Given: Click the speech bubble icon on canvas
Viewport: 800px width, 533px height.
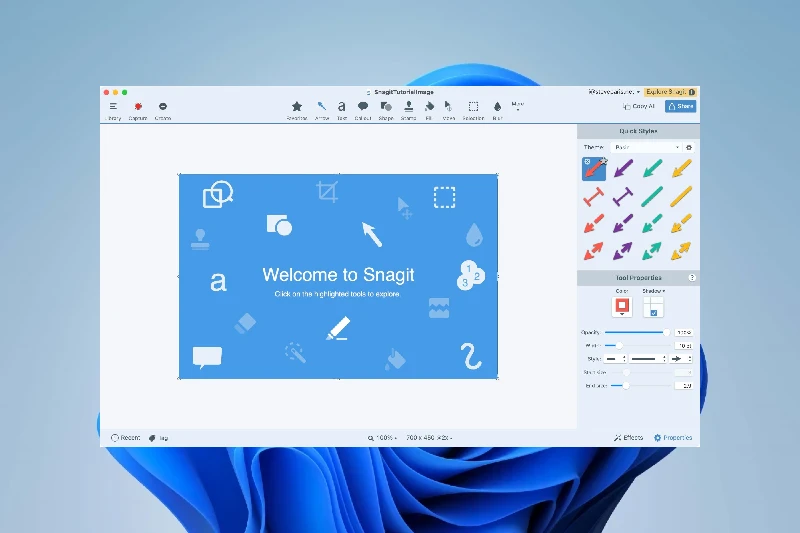Looking at the screenshot, I should point(207,357).
